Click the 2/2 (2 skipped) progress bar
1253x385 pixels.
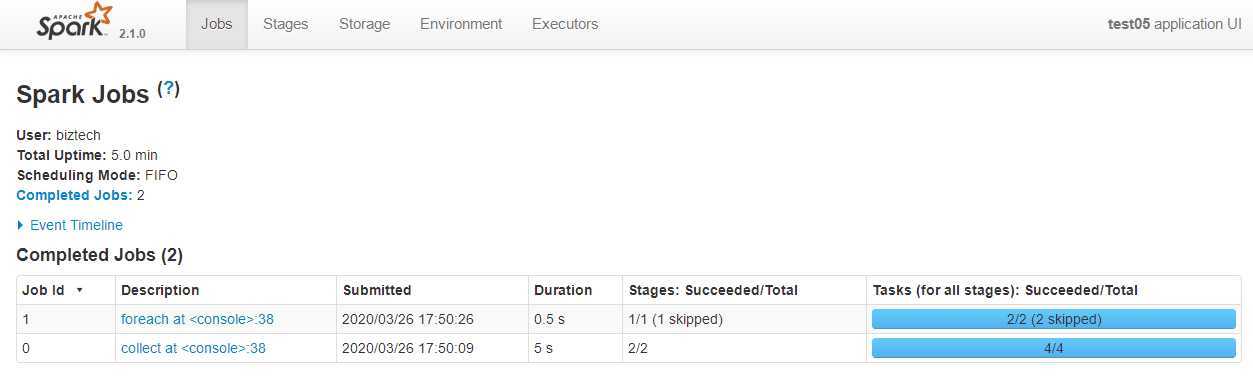(1054, 319)
